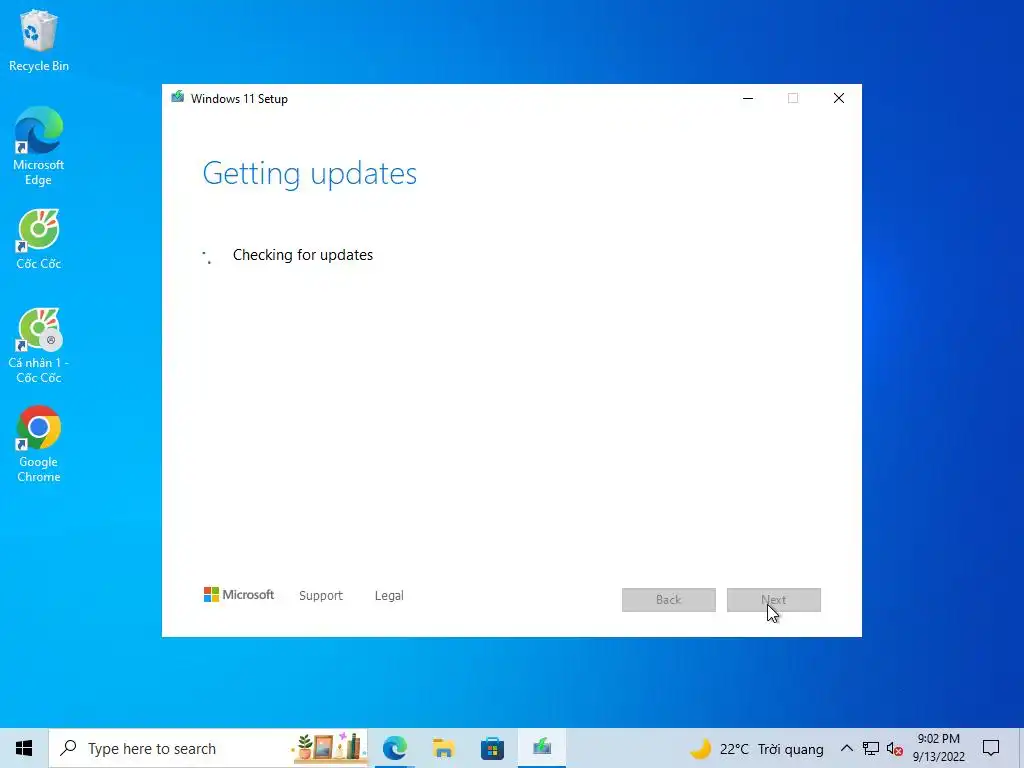
Task: Select the Google Chrome desktop shortcut
Action: coord(39,445)
